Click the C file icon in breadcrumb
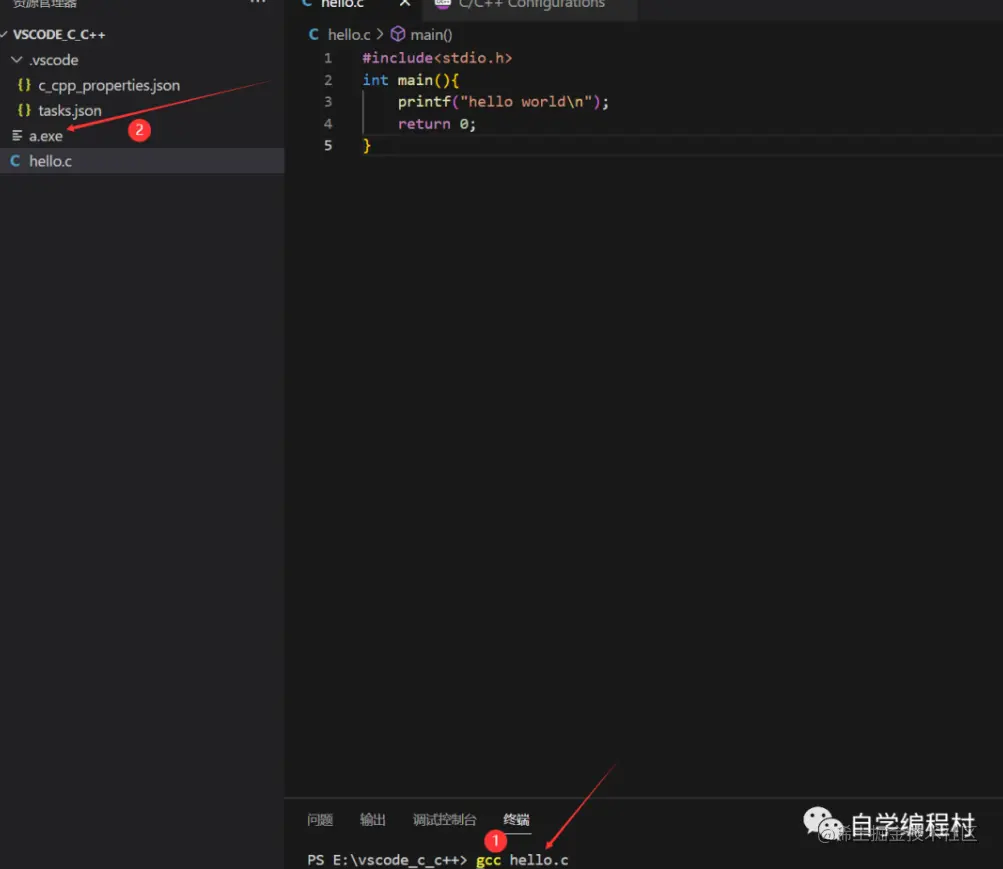Viewport: 1003px width, 869px height. [x=313, y=35]
